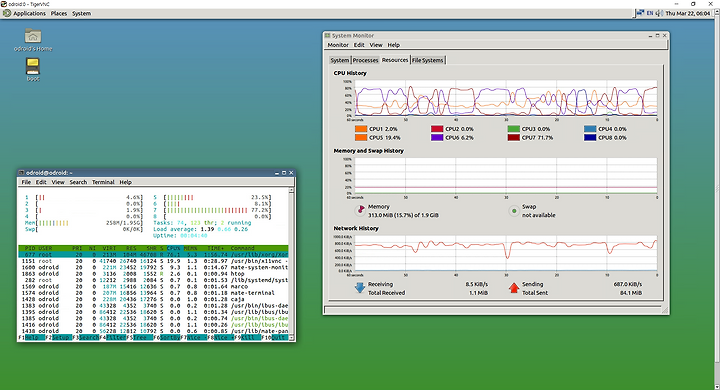
Task: Open the Help menu in terminal window
Action: (x=125, y=182)
